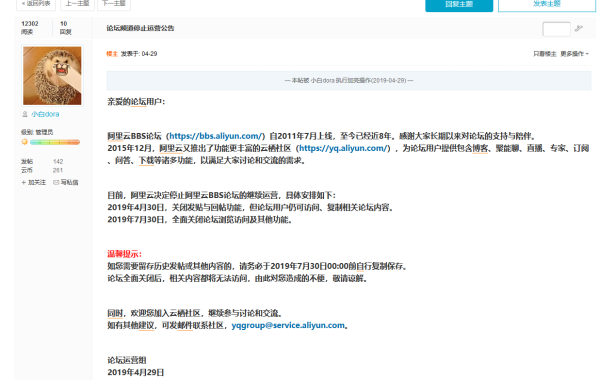Click the rainbow user level bar
616x380 pixels.
[x=55, y=142]
